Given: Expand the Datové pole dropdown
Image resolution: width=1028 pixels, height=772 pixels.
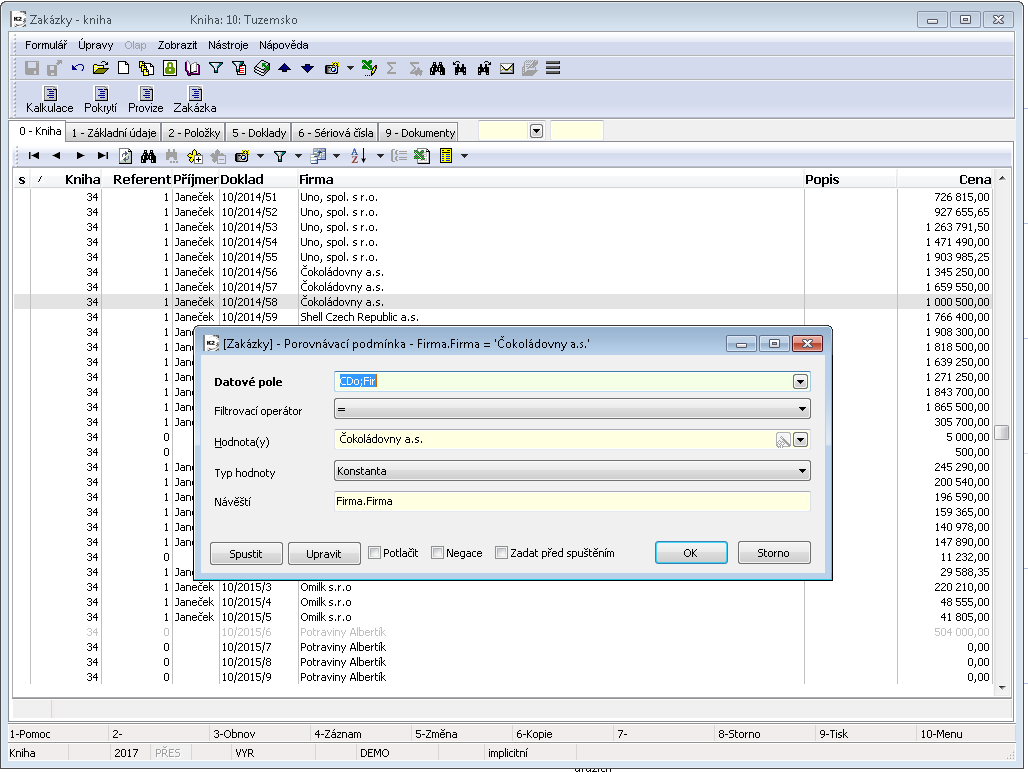Looking at the screenshot, I should point(800,381).
